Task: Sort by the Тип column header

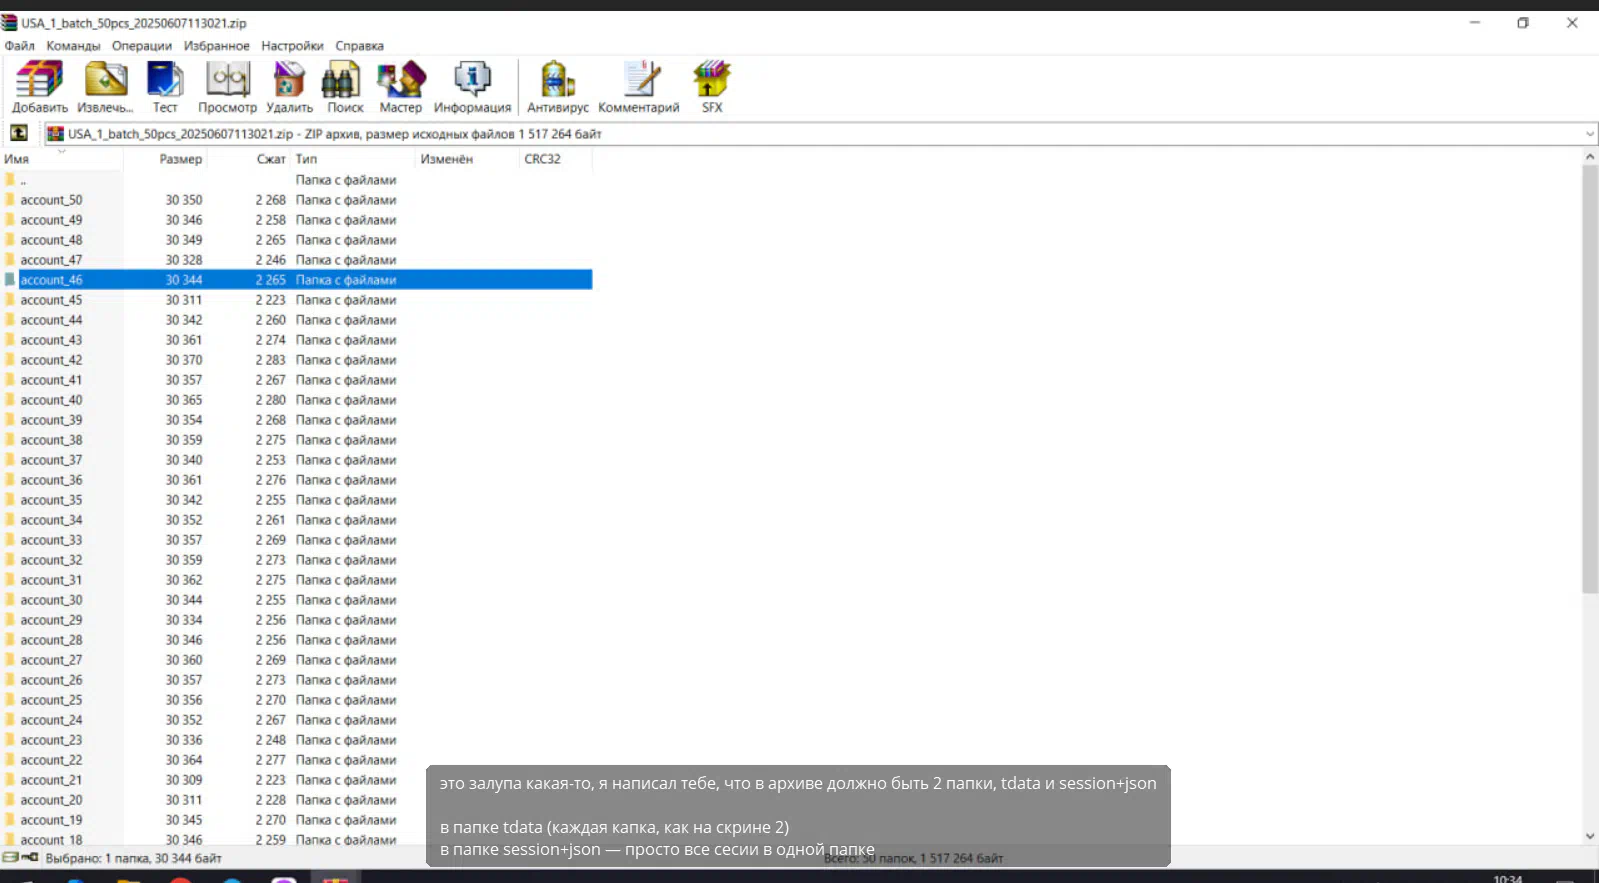Action: click(x=353, y=159)
